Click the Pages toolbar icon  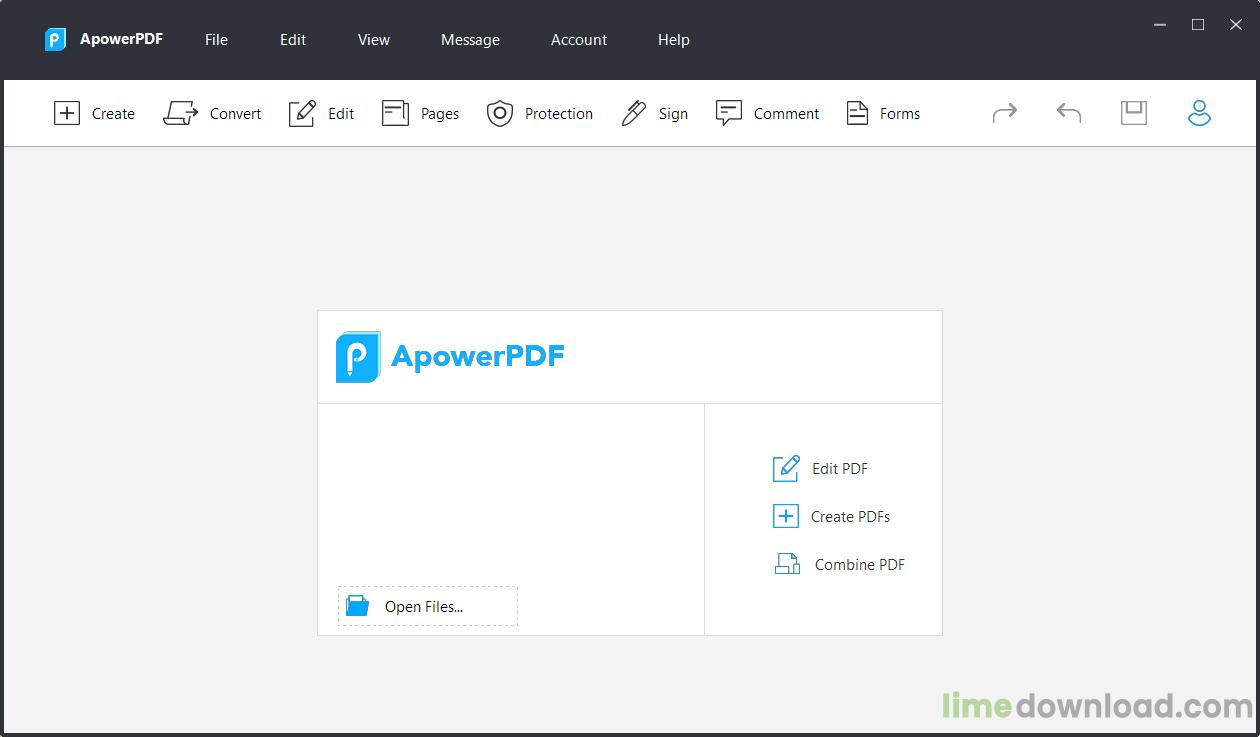click(395, 113)
